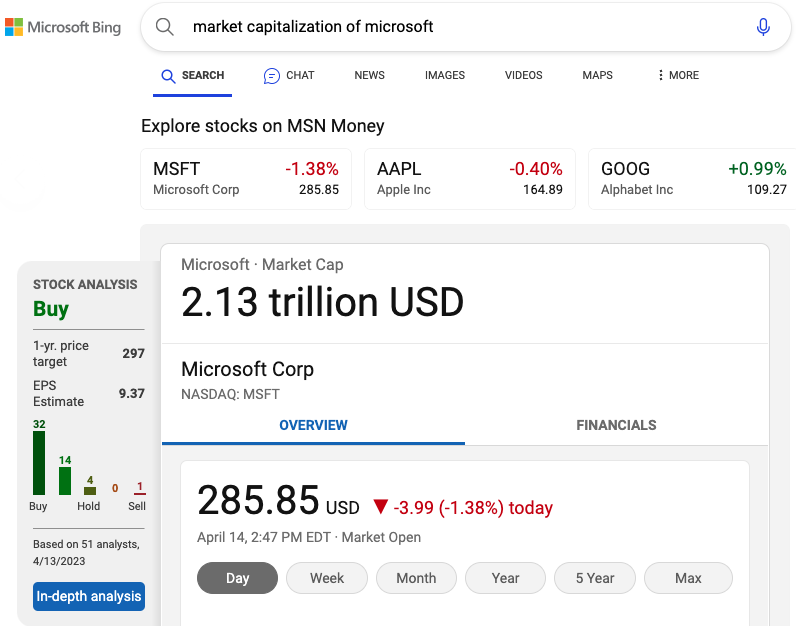The image size is (796, 626).
Task: Click the 2.13 trillion USD market cap
Action: click(x=322, y=302)
